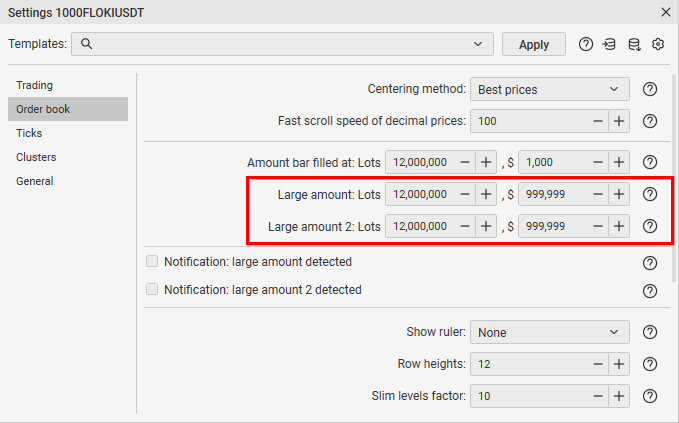Decrease Slim levels factor with minus
Viewport: 679px width, 423px height.
598,396
